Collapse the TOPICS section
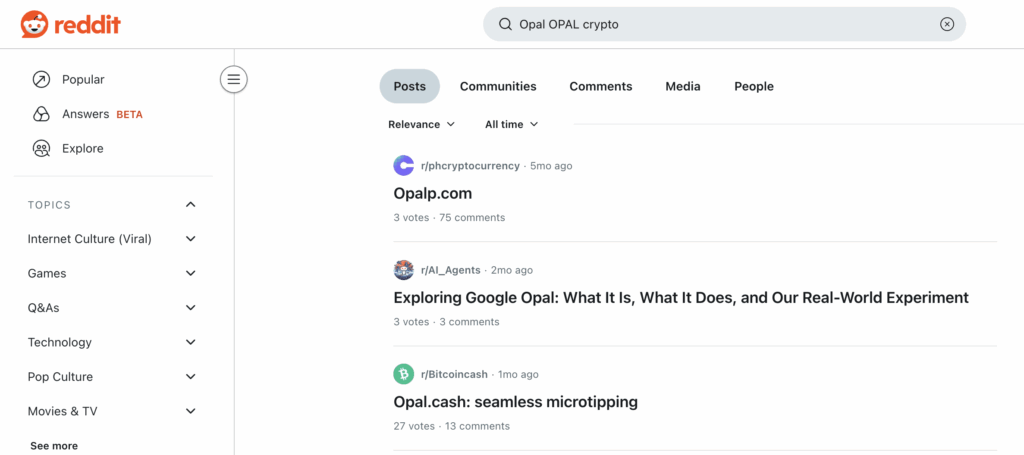 [191, 205]
